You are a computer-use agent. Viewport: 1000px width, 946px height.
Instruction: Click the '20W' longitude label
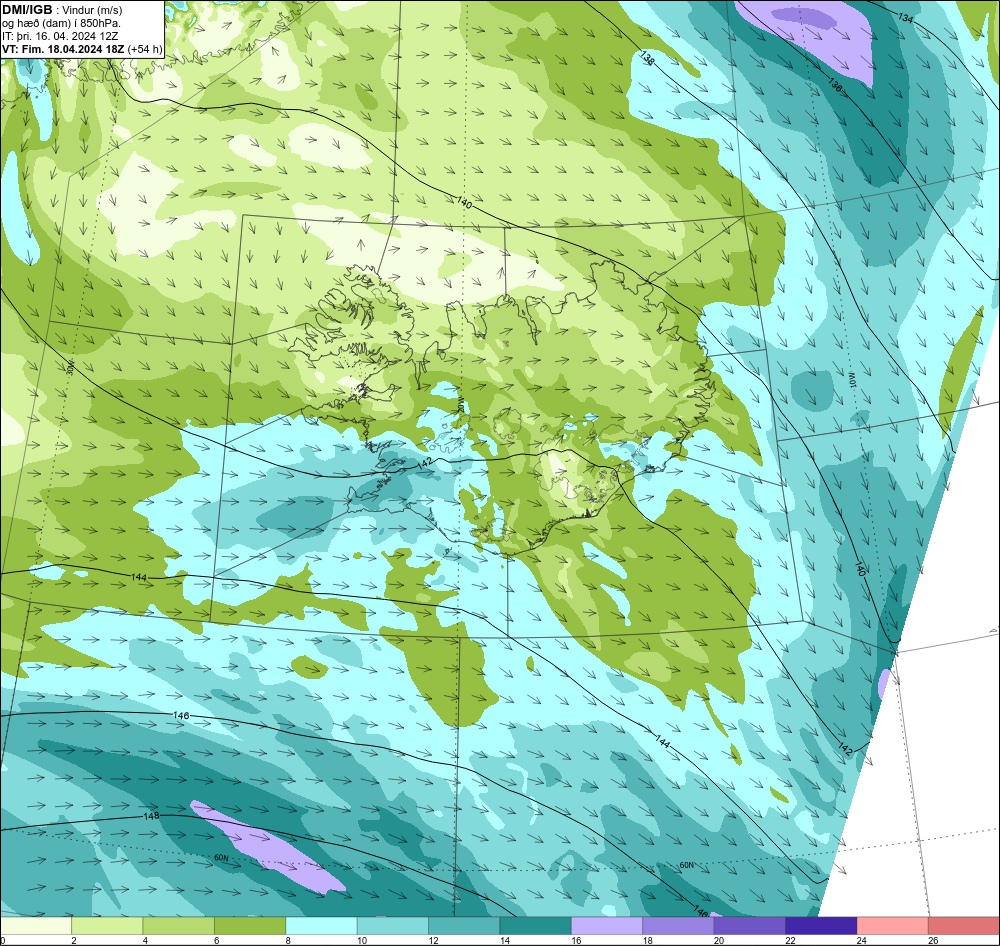[x=461, y=406]
